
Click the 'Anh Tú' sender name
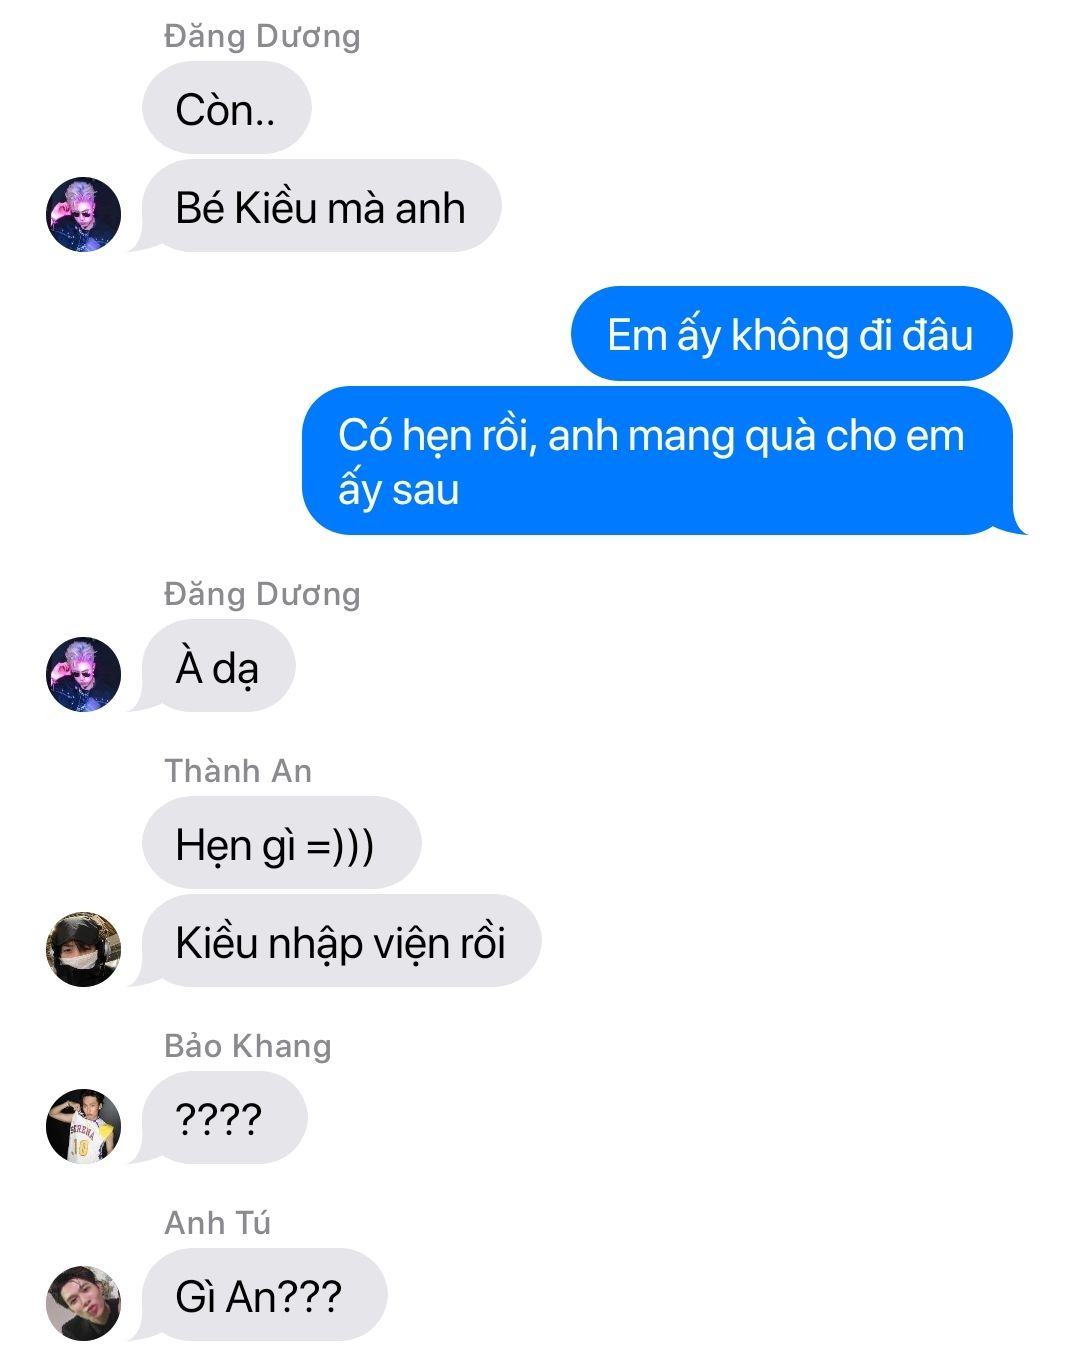pos(218,1223)
